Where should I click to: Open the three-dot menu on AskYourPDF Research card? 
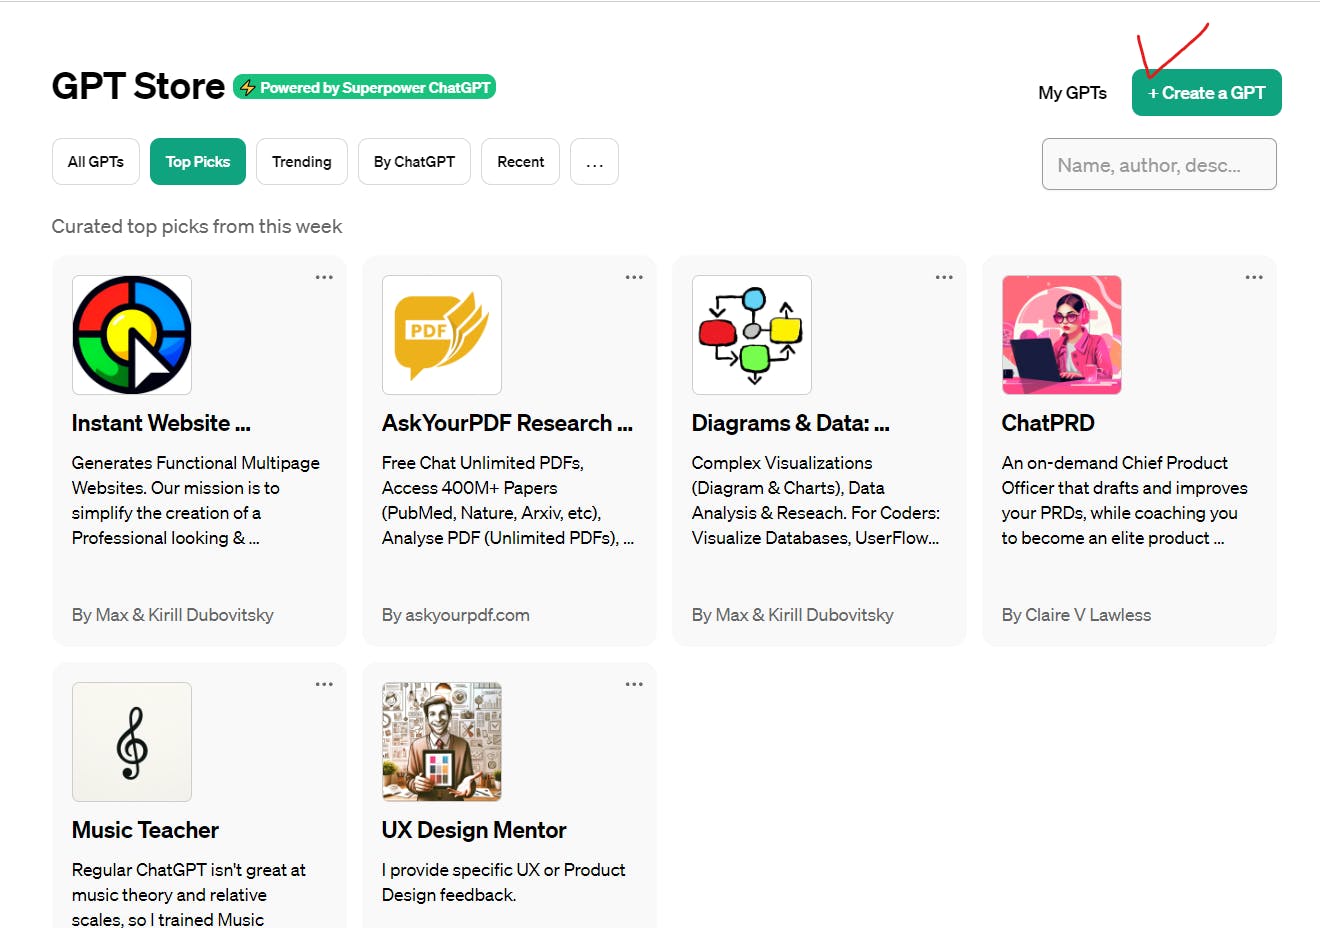click(x=634, y=277)
